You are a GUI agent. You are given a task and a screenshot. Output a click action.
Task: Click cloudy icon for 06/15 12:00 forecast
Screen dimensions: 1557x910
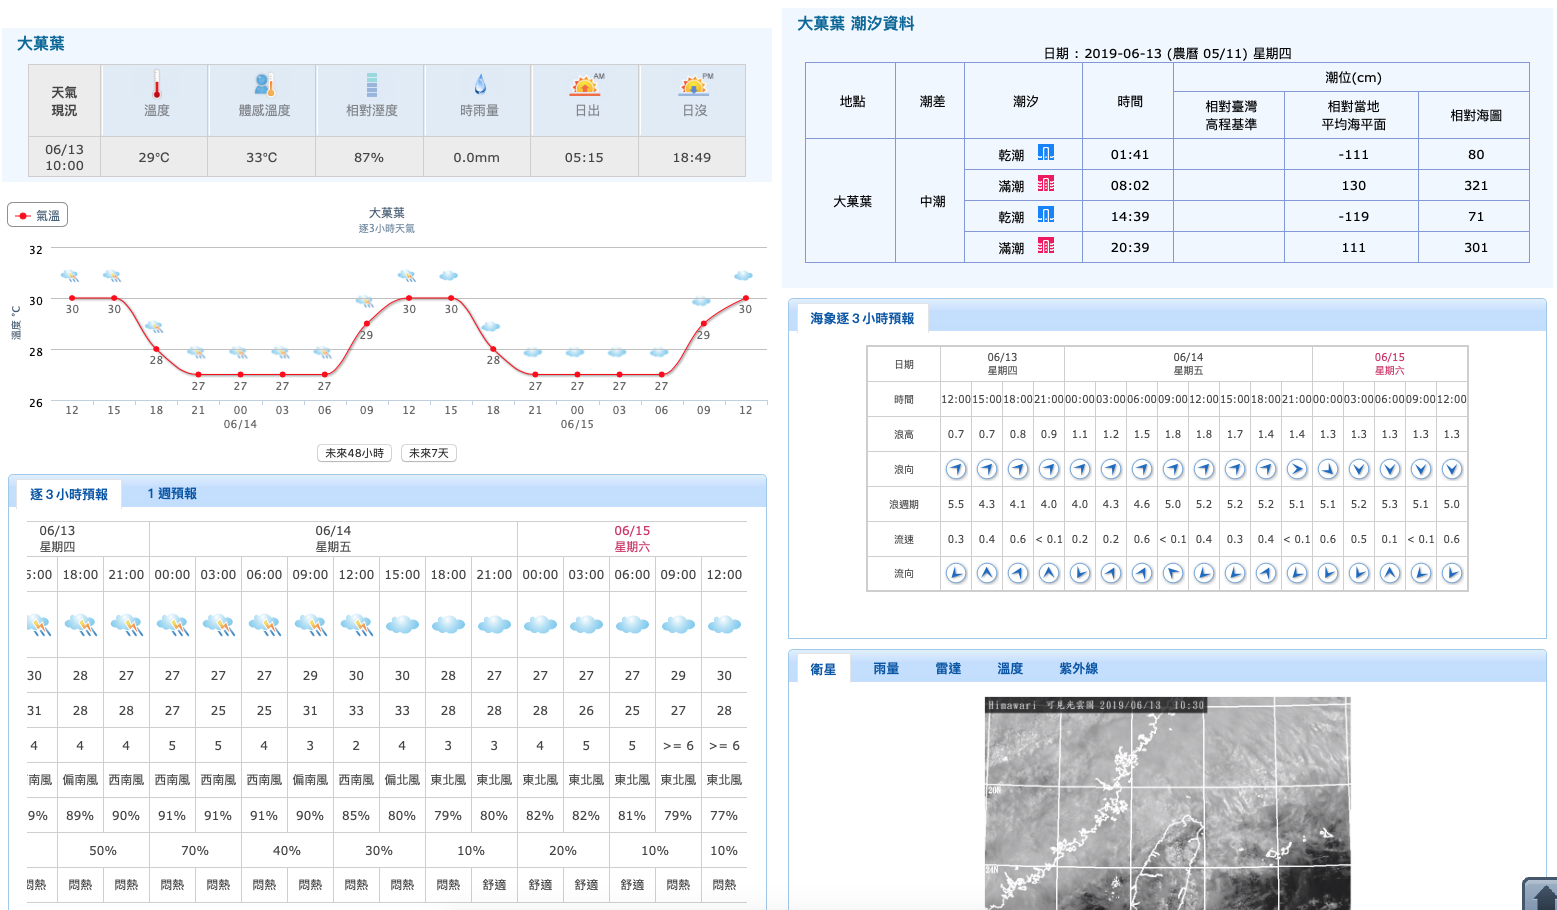[724, 625]
